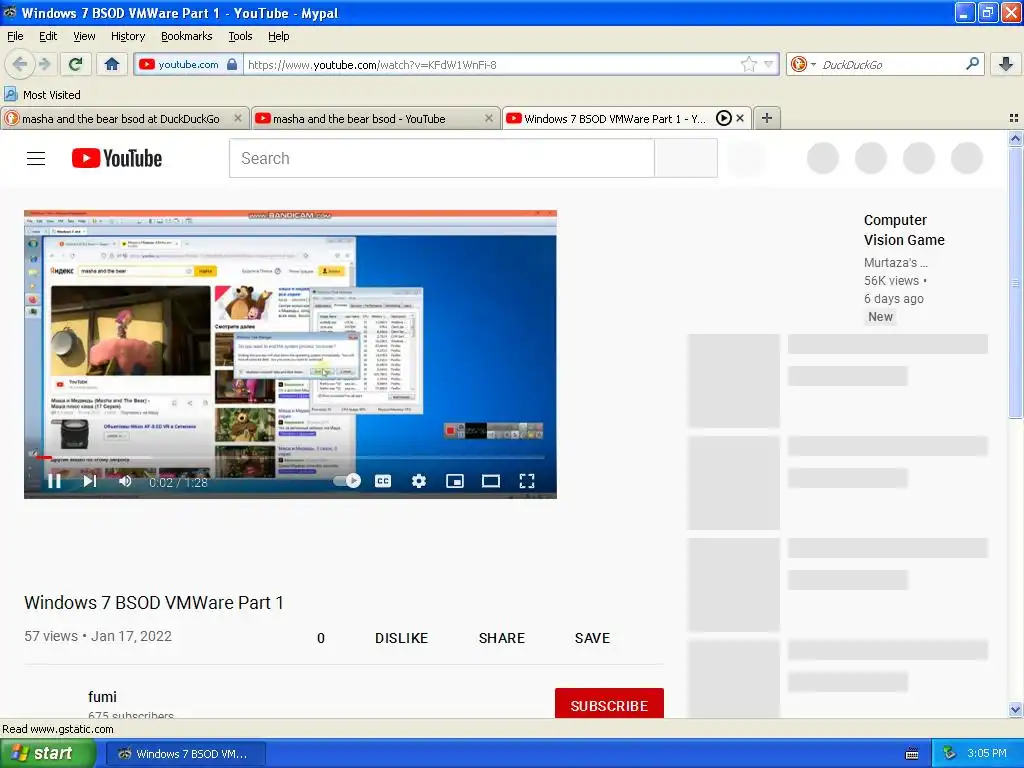The width and height of the screenshot is (1024, 768).
Task: Open Most Visited bookmarks folder
Action: point(42,95)
